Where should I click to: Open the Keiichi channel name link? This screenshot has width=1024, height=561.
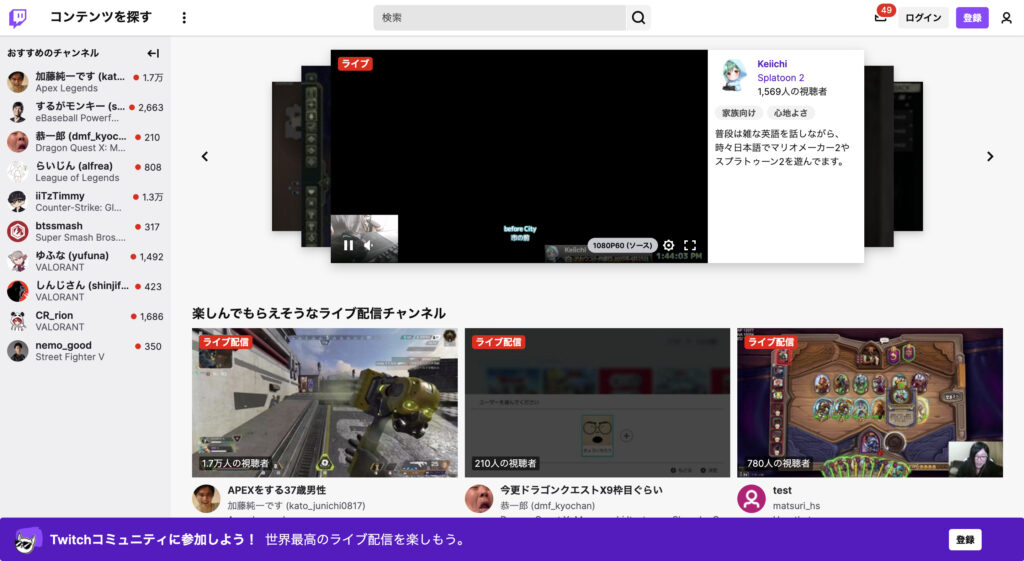click(x=772, y=64)
